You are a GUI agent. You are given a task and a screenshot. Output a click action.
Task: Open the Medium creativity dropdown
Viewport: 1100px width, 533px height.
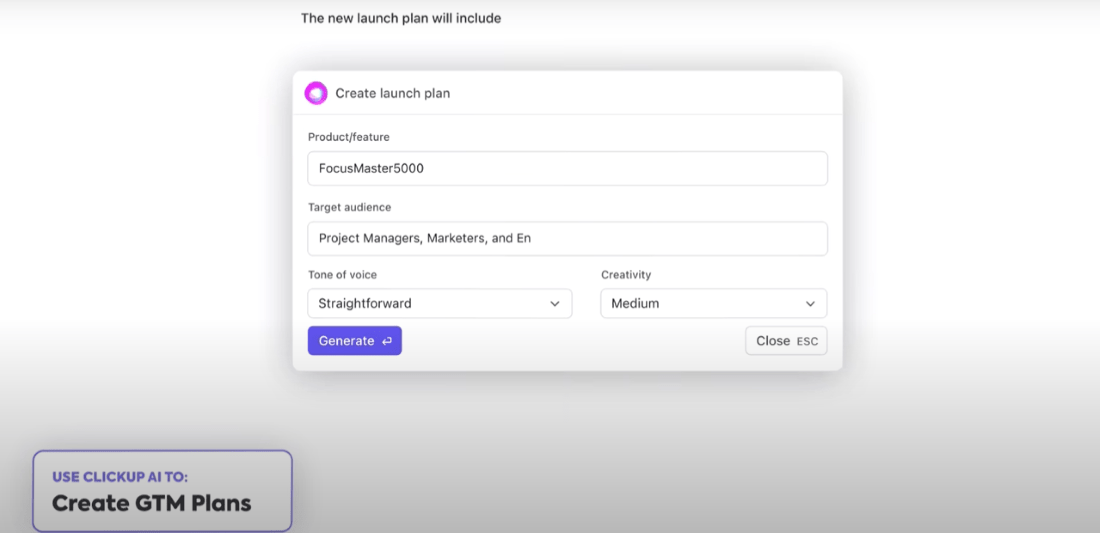coord(712,304)
